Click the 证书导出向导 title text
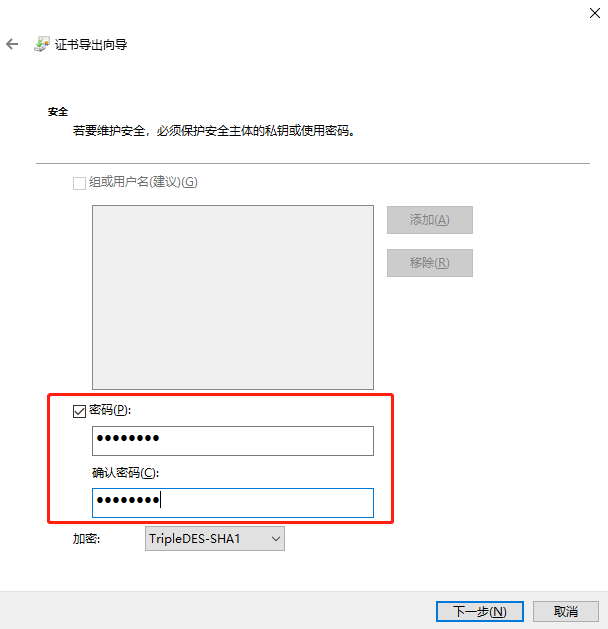Image resolution: width=608 pixels, height=629 pixels. tap(91, 45)
